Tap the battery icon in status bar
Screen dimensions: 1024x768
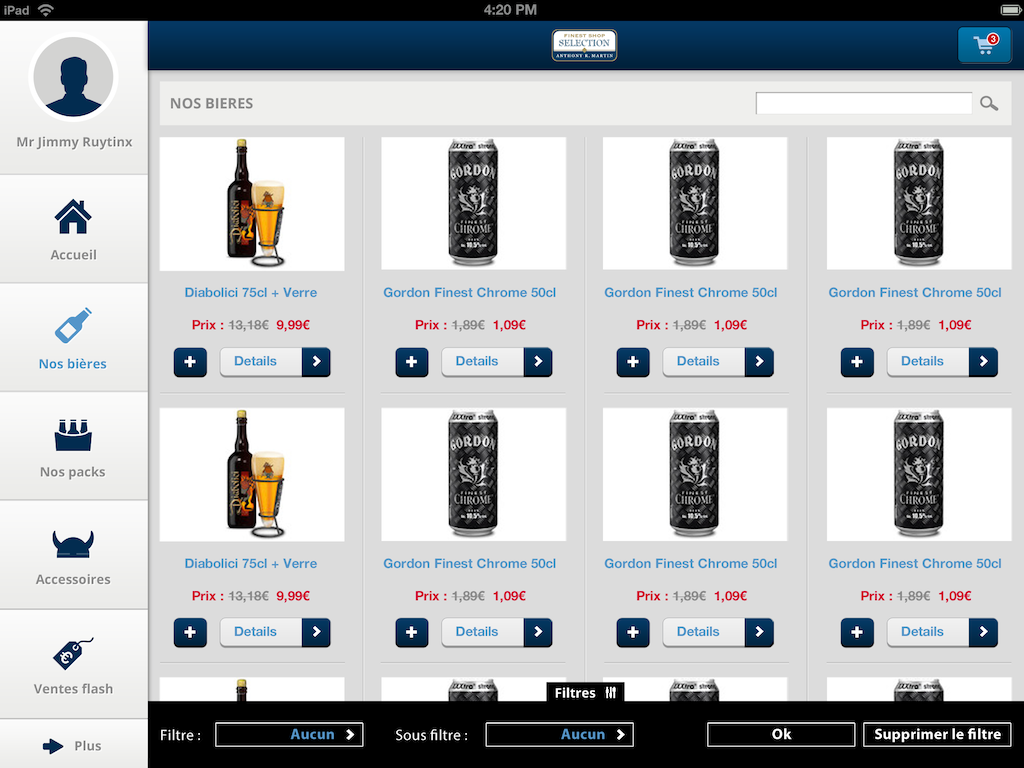[1011, 10]
